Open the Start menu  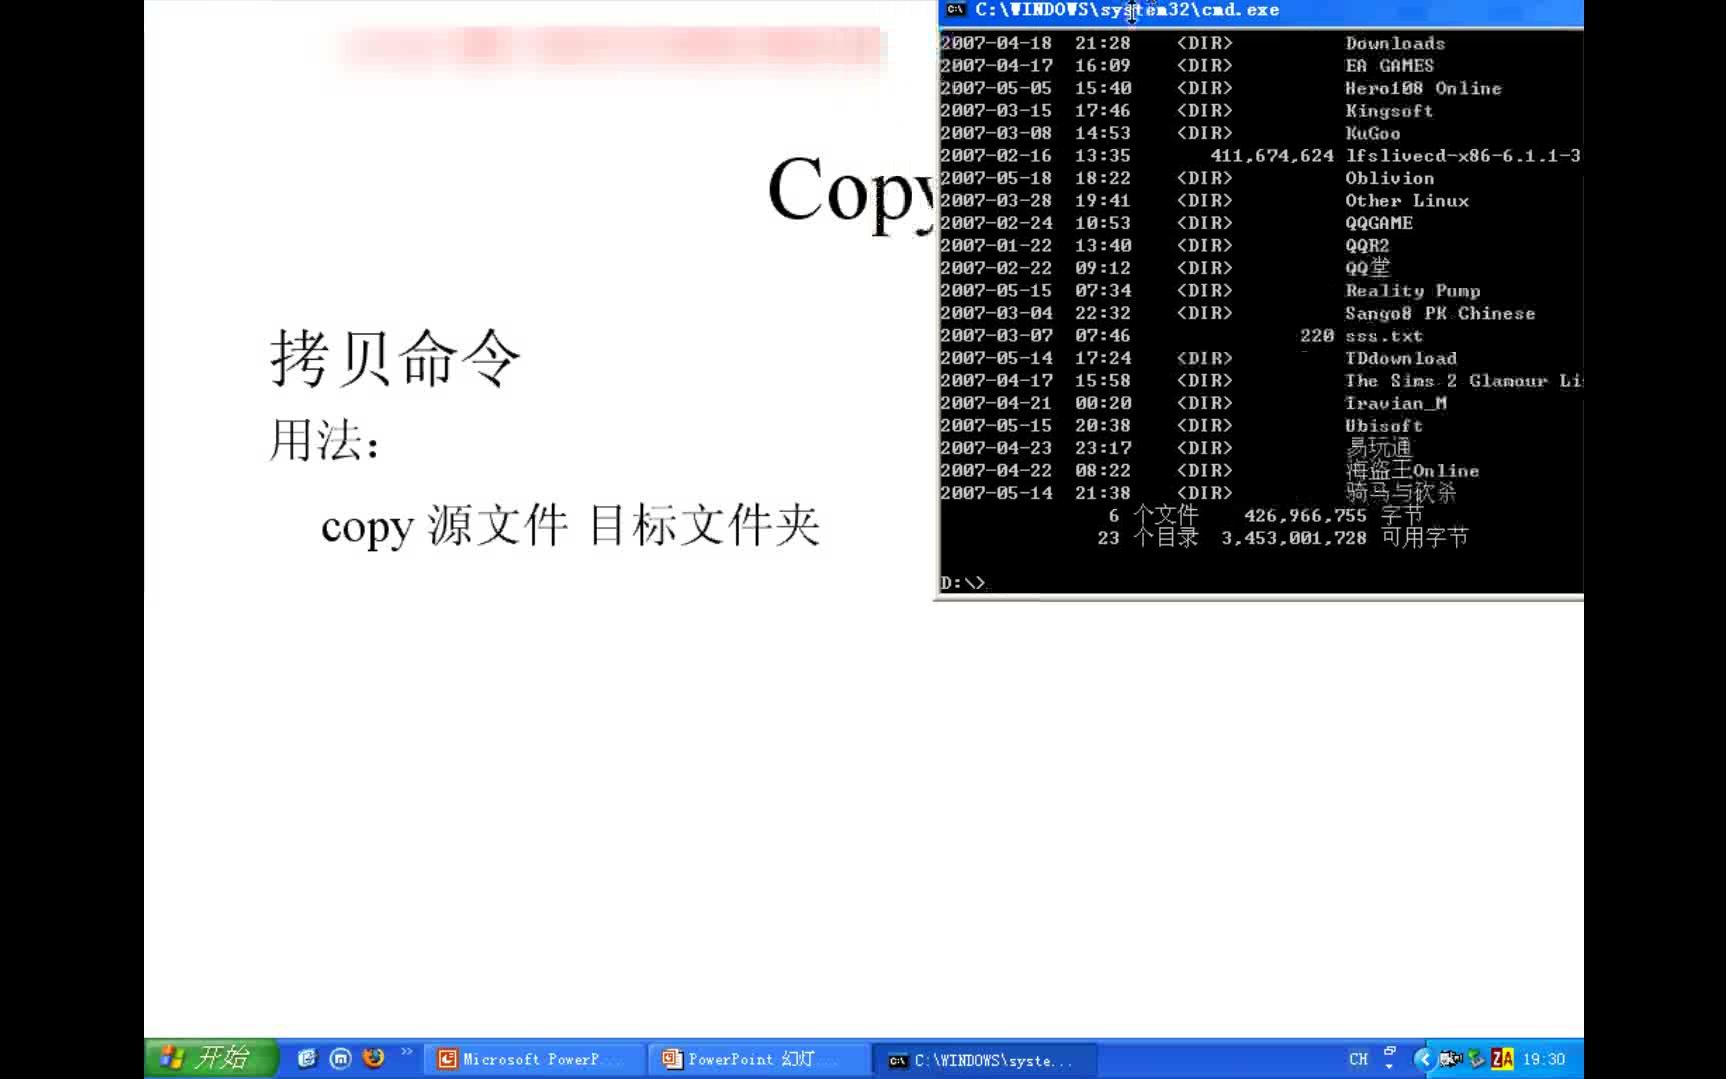click(210, 1058)
